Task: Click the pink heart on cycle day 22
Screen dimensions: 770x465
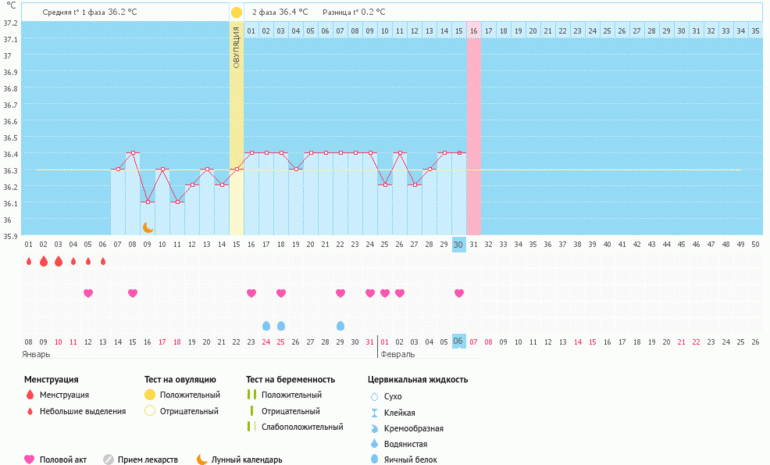Action: pyautogui.click(x=340, y=293)
